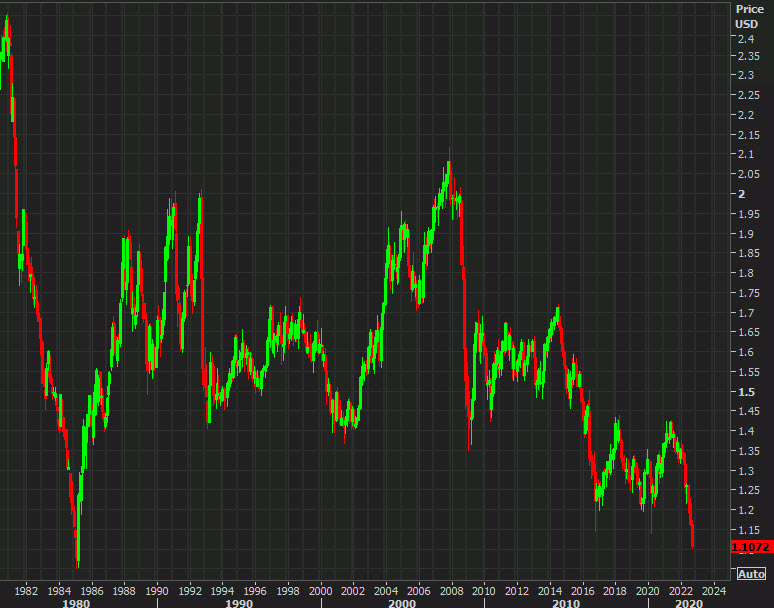Viewport: 774px width, 608px height.
Task: Click the 1.45 price axis label
Action: (749, 411)
